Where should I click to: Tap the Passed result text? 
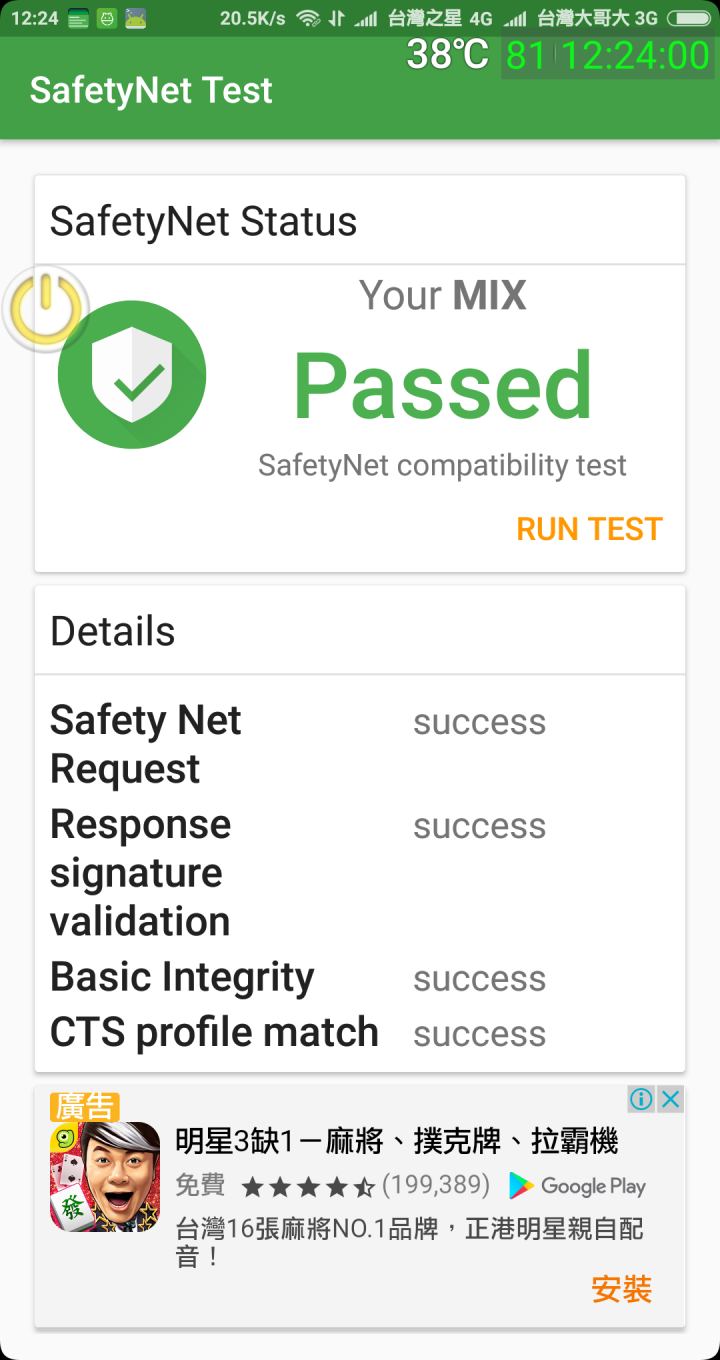[443, 386]
